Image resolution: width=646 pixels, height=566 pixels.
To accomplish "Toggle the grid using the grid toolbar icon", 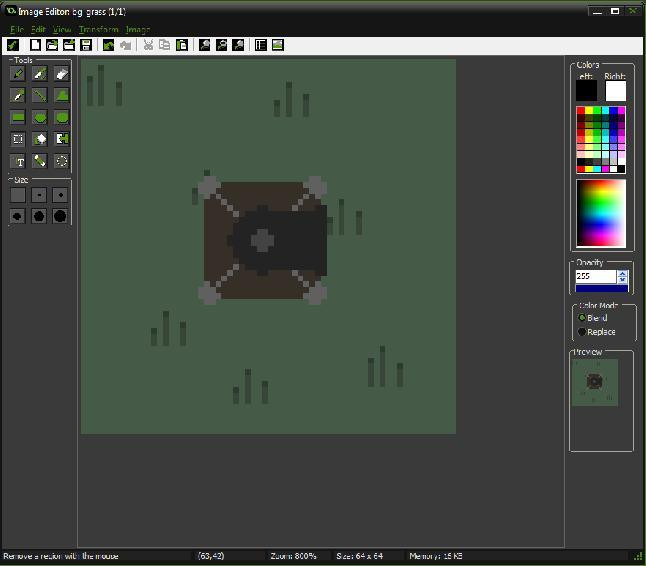I will coord(261,45).
